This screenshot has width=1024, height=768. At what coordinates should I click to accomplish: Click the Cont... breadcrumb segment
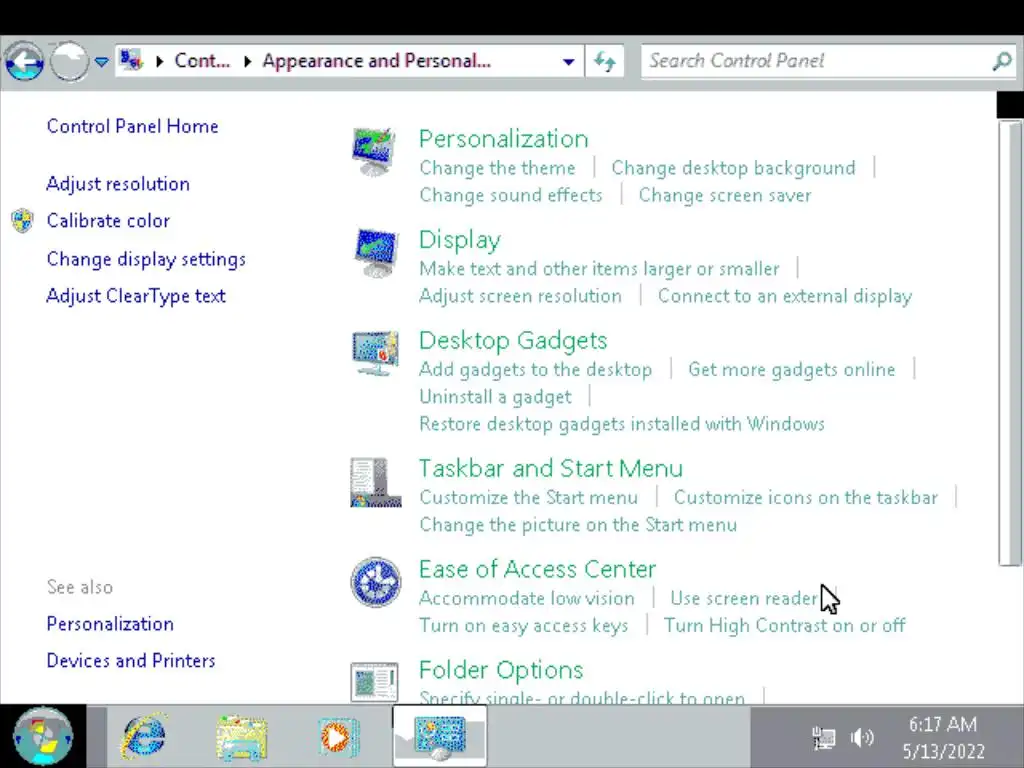pos(202,61)
